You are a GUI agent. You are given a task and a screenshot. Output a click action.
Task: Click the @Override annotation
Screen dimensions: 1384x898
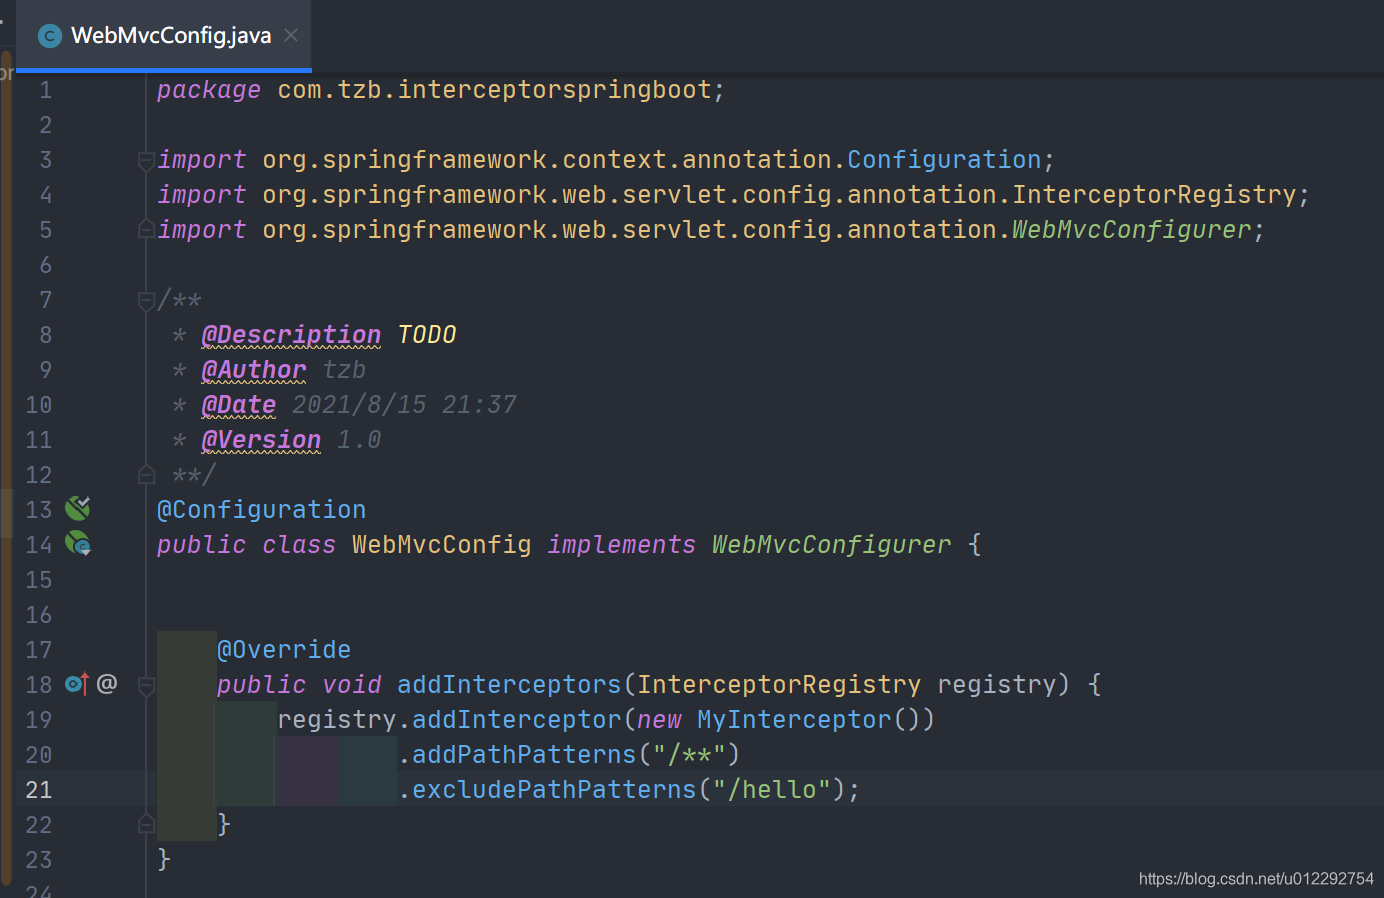coord(284,650)
